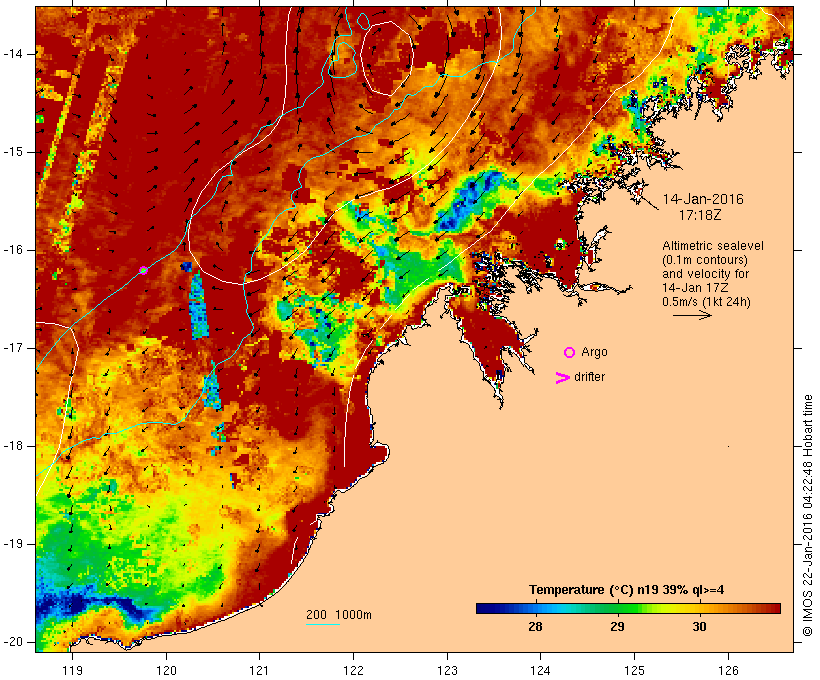The image size is (820, 680).
Task: Click the blue satellite swath strip near 120.3E 16.5S
Action: point(198,304)
